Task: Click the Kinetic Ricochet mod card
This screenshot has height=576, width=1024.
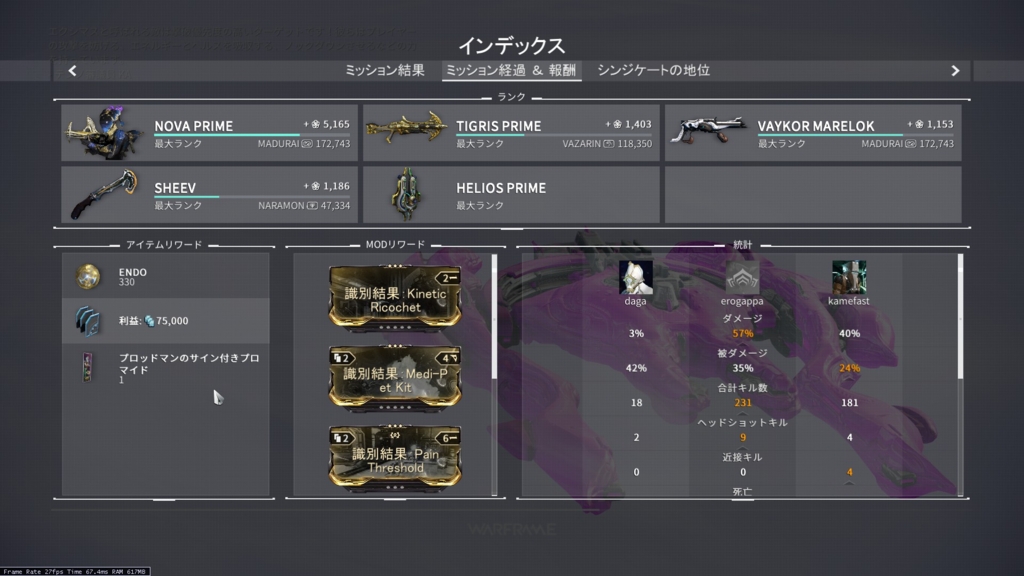Action: [395, 297]
